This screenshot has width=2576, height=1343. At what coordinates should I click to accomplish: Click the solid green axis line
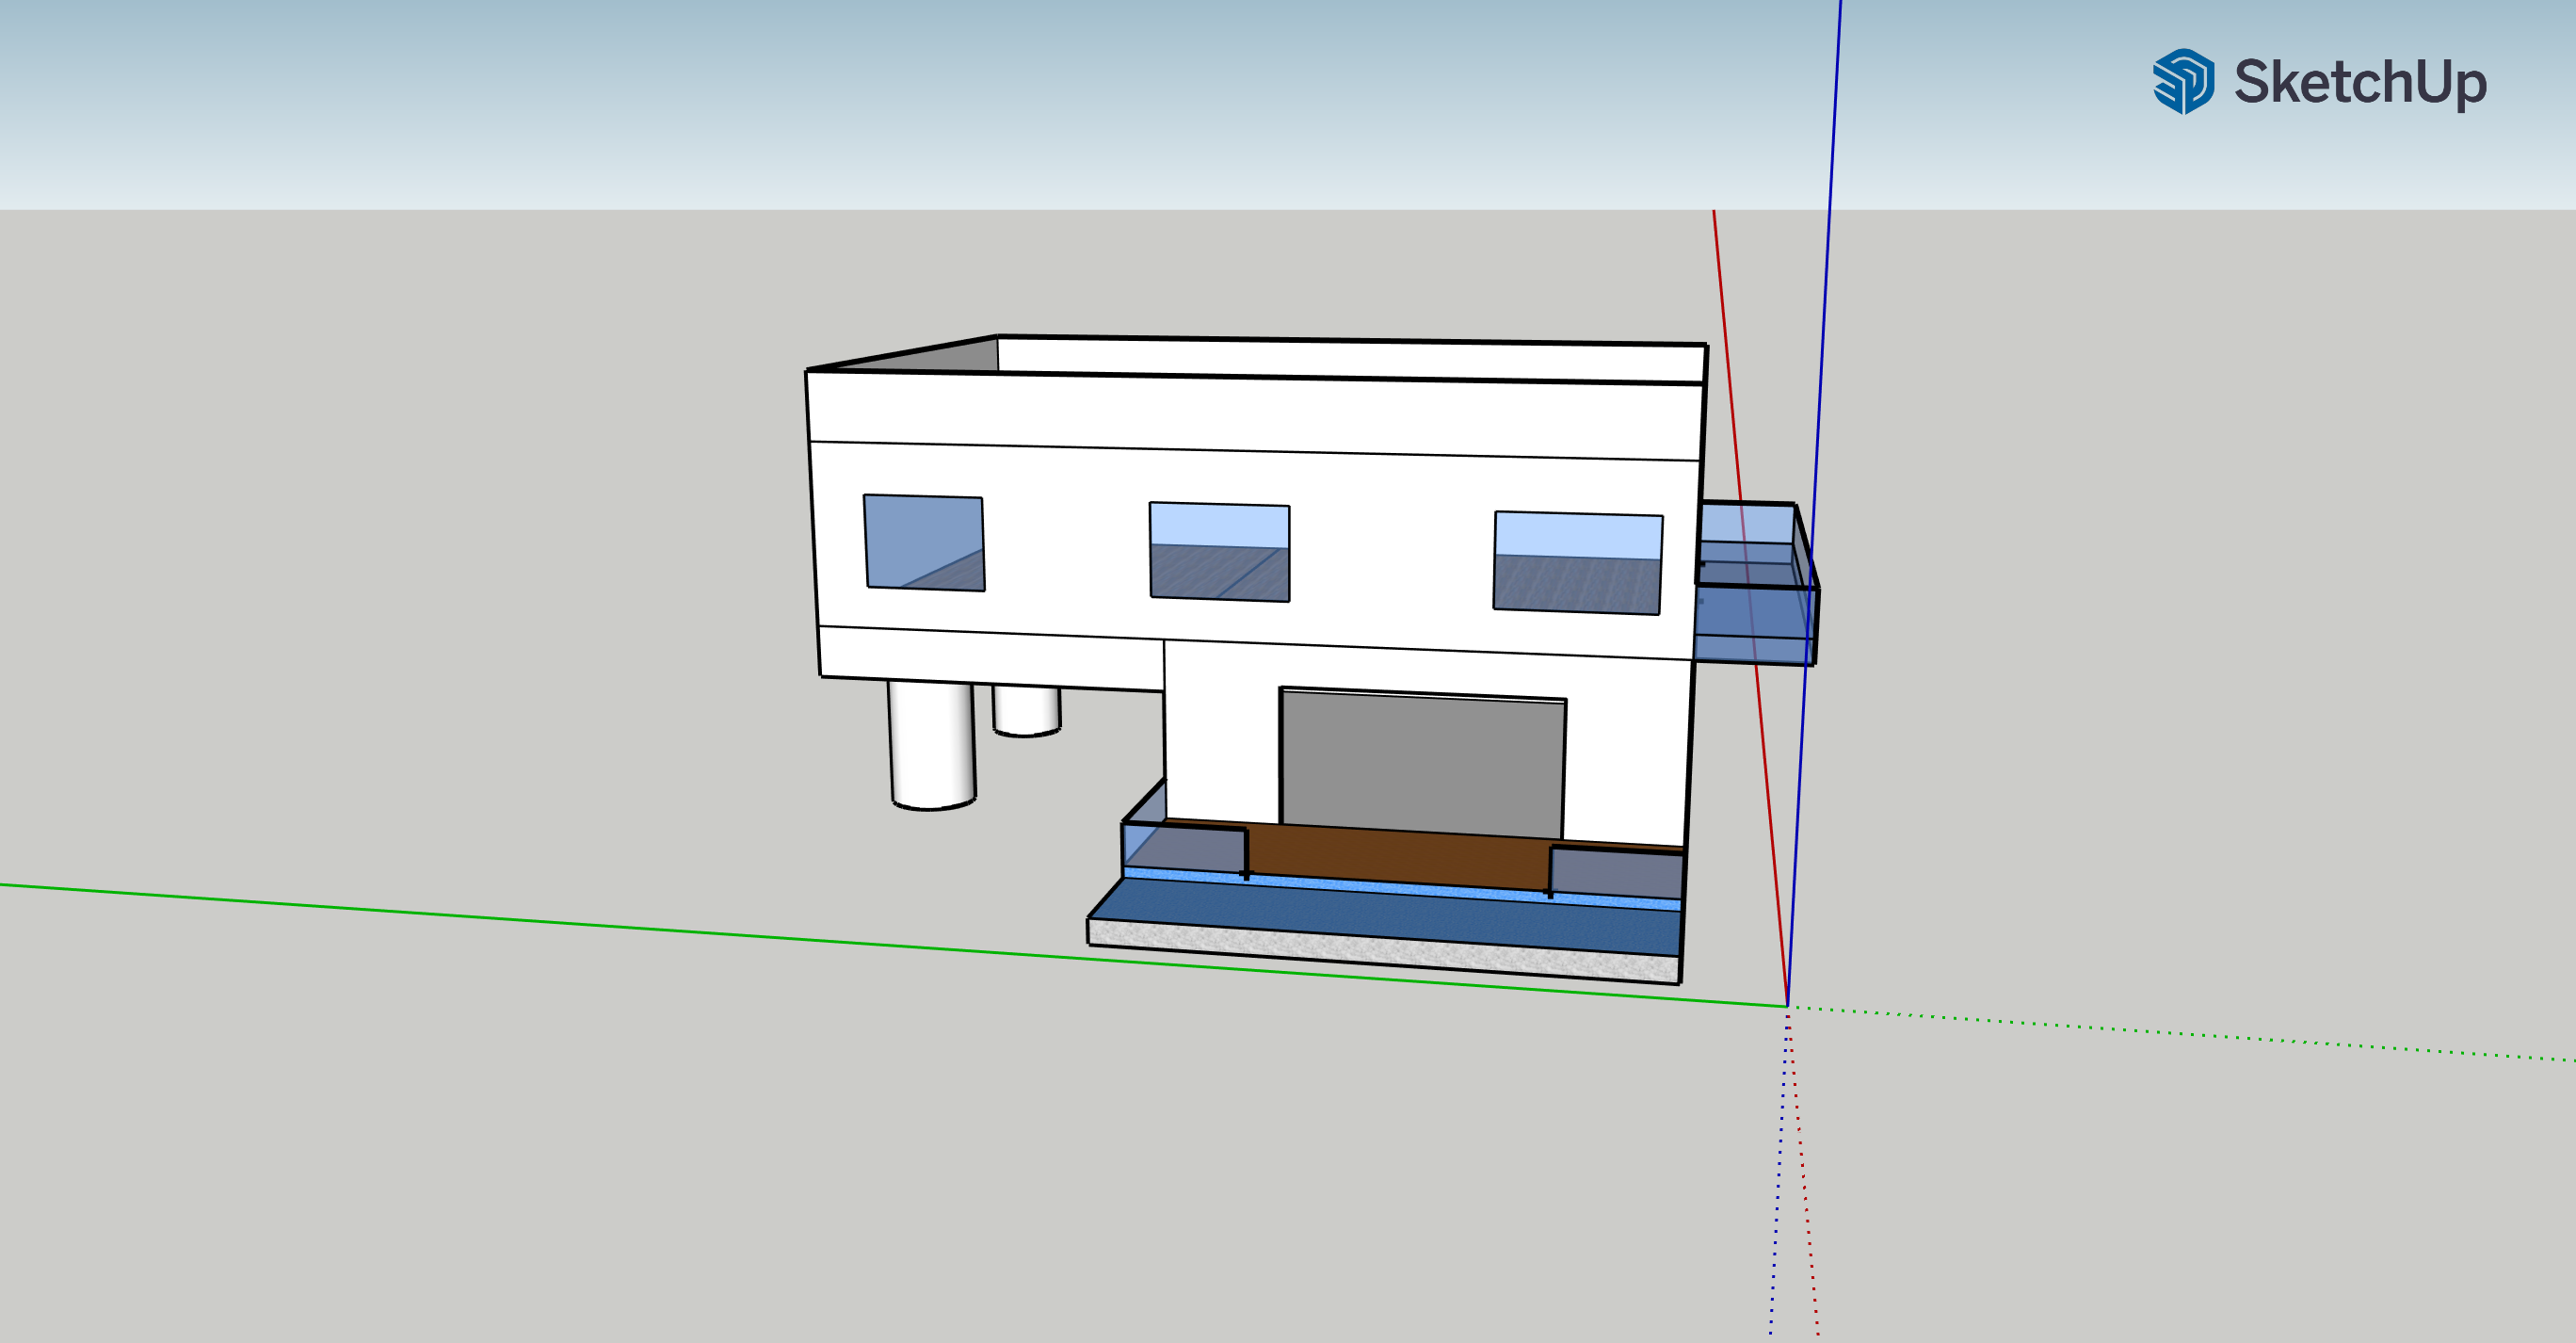pos(500,917)
